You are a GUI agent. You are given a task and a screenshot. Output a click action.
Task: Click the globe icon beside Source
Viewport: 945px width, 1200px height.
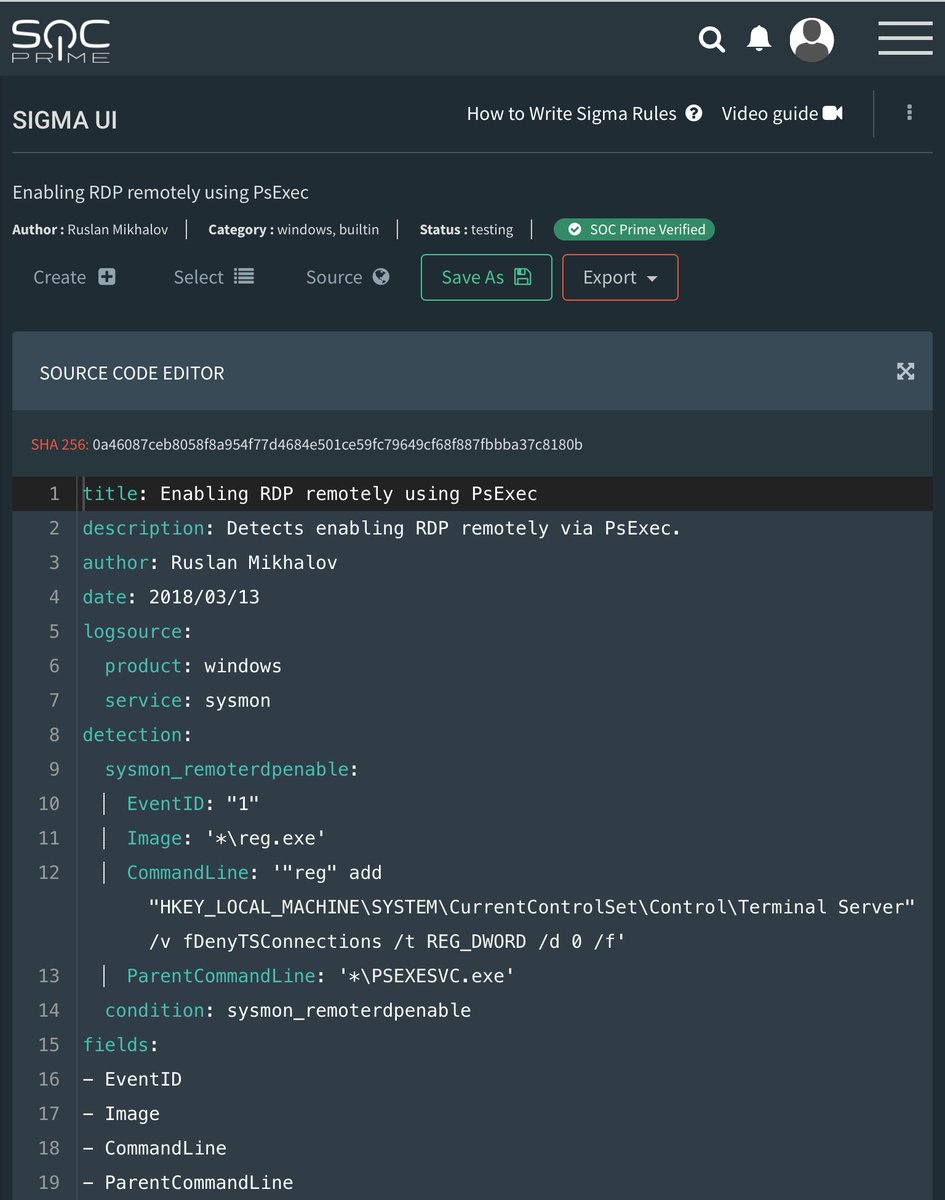381,277
